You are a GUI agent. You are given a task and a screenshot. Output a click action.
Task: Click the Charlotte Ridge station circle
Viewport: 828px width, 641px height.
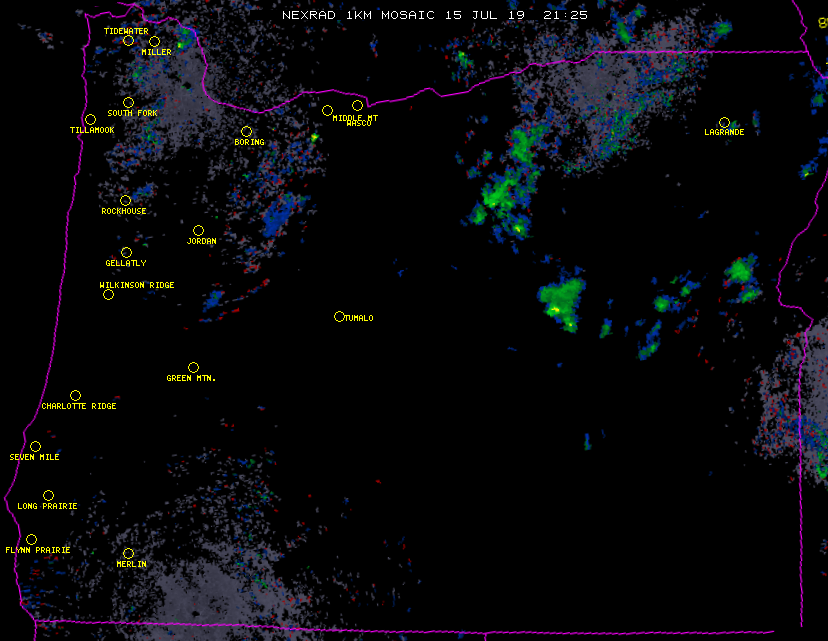75,395
